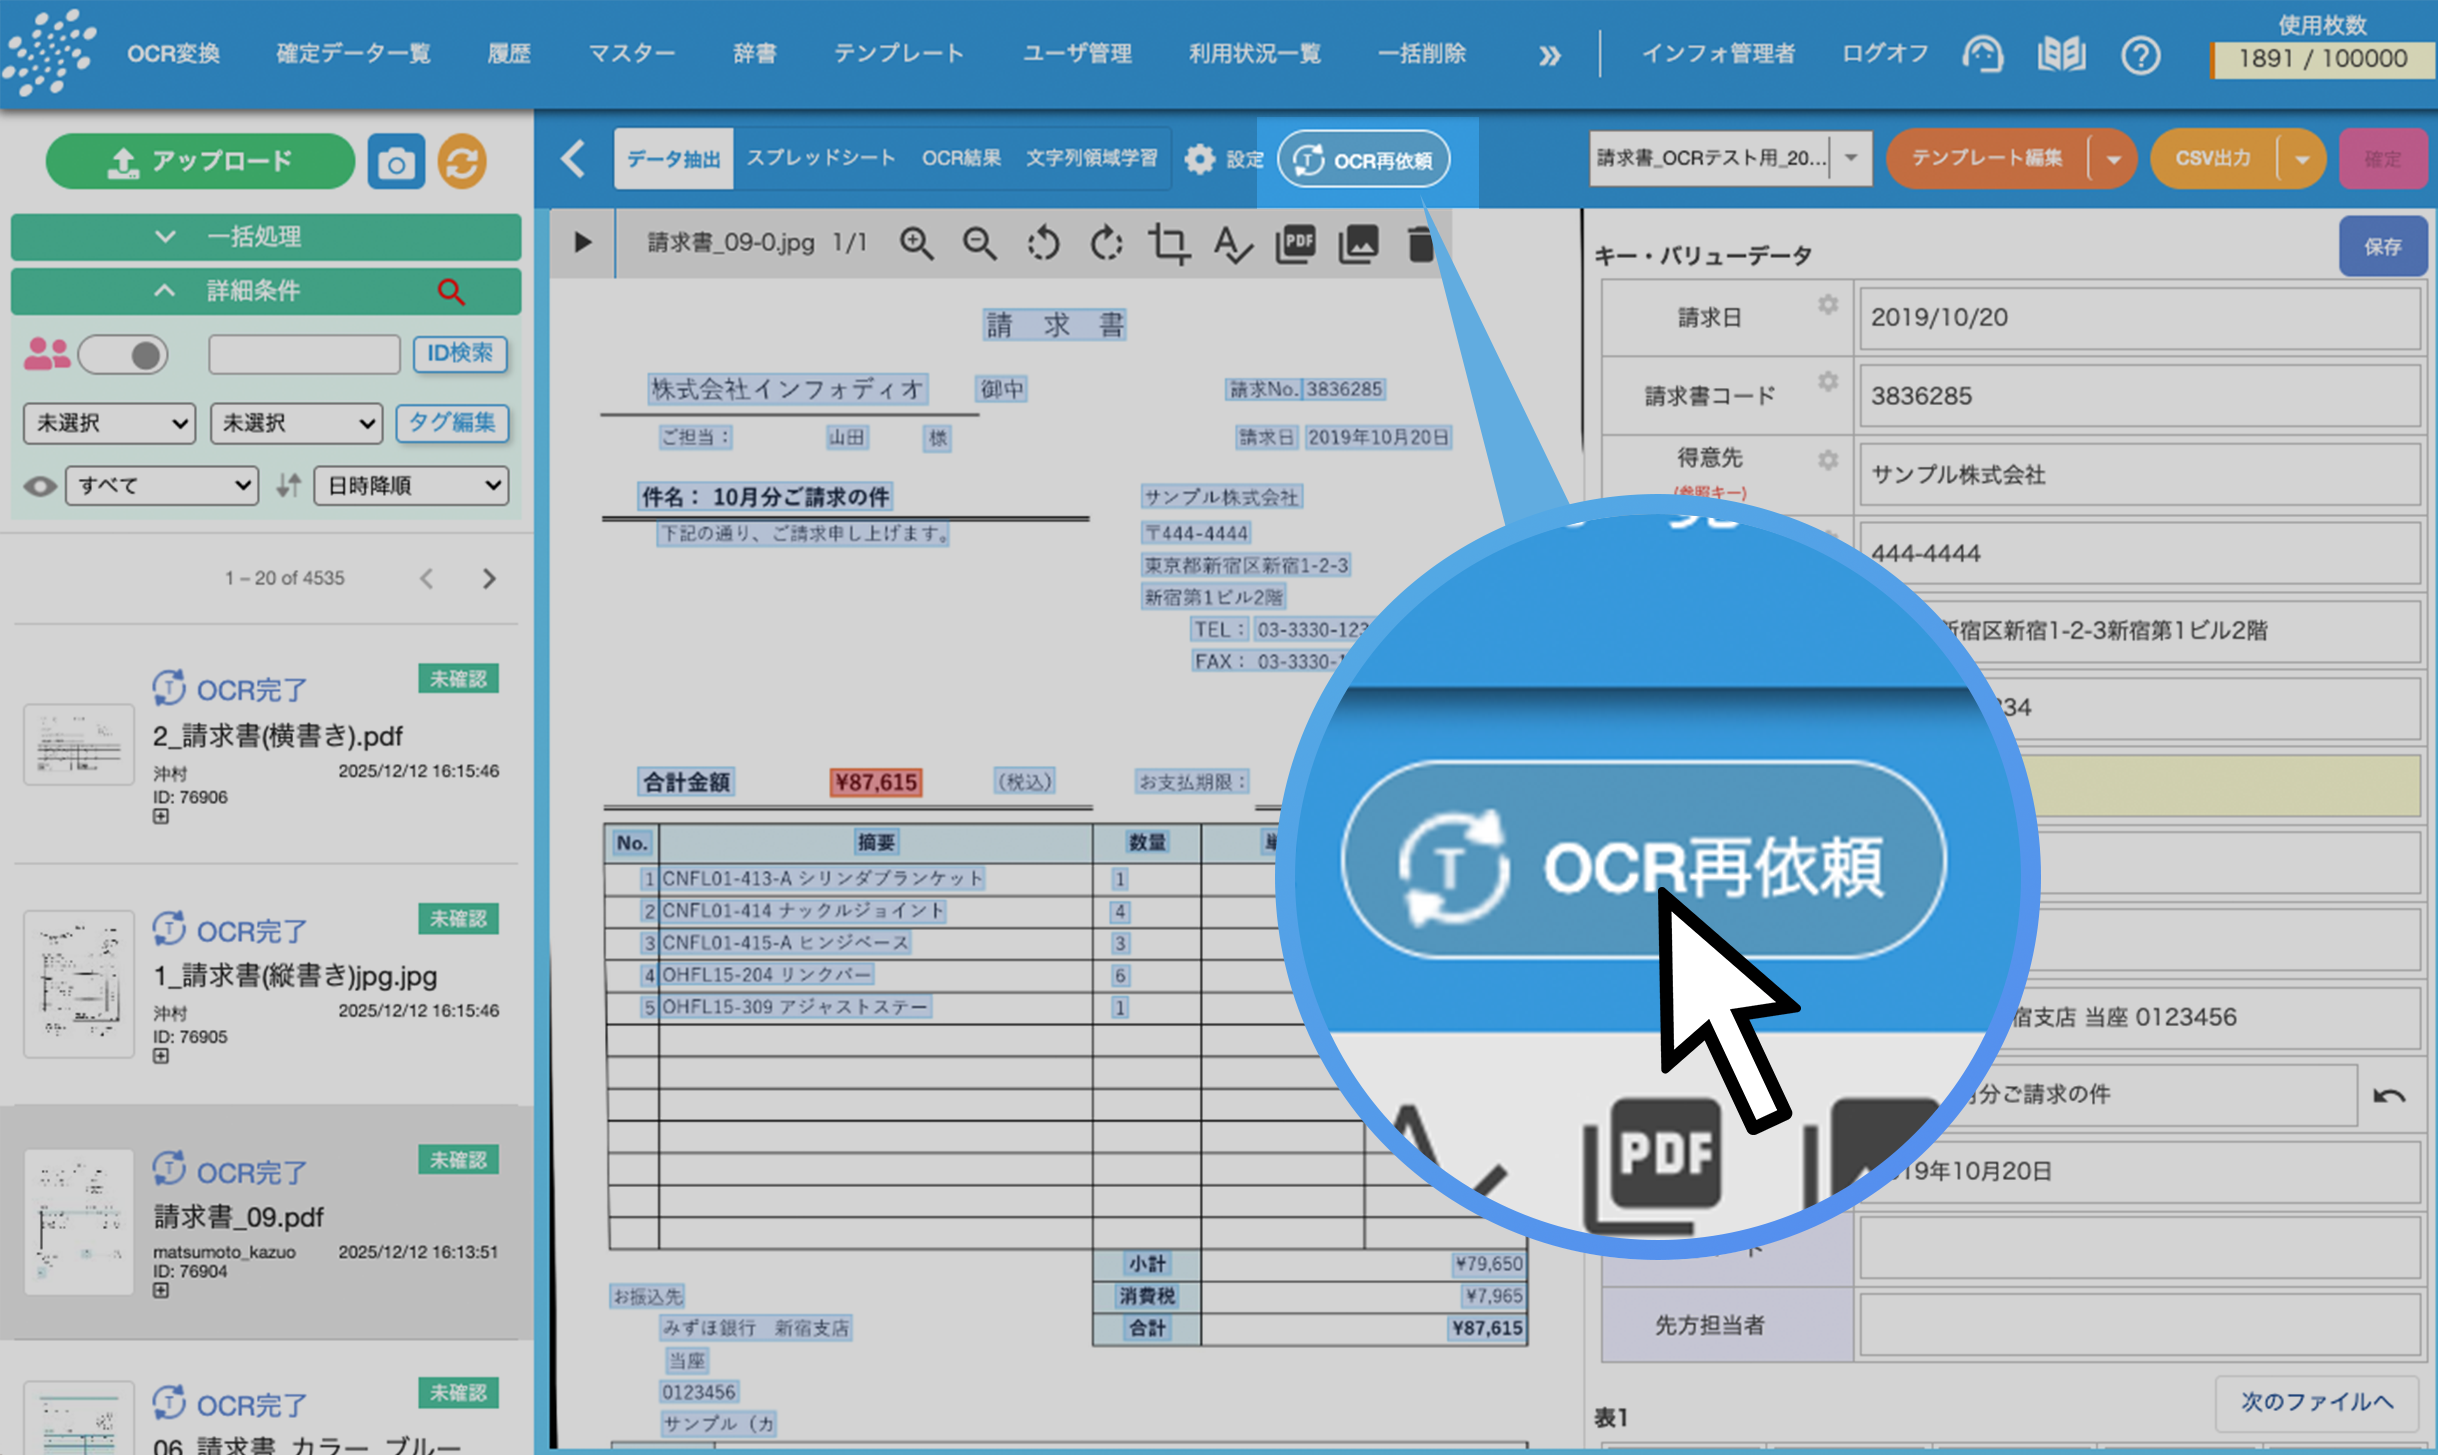The height and width of the screenshot is (1455, 2438).
Task: Select 請求書_09.pdf thumbnail
Action: coord(79,1222)
